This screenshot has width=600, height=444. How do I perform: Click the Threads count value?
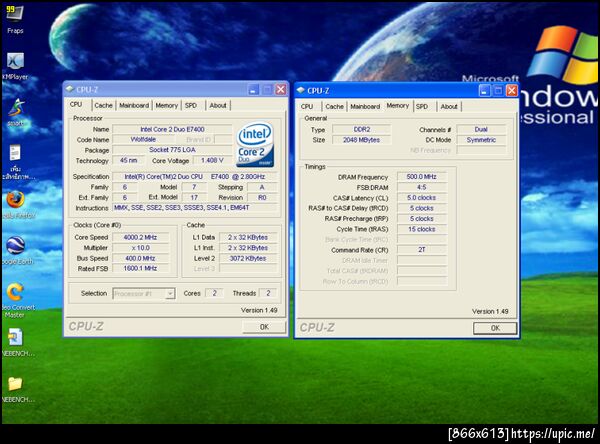[268, 293]
